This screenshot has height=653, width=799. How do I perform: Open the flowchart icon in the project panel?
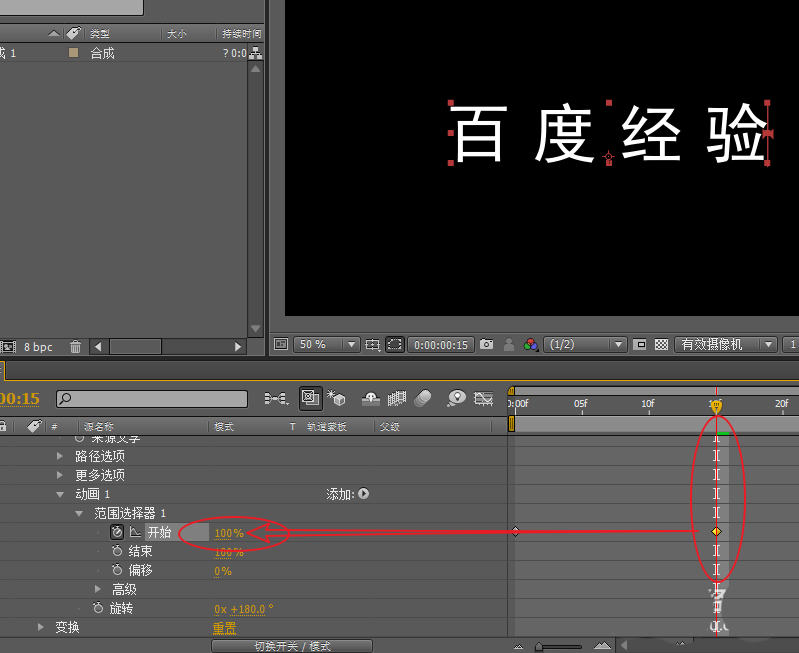click(255, 53)
